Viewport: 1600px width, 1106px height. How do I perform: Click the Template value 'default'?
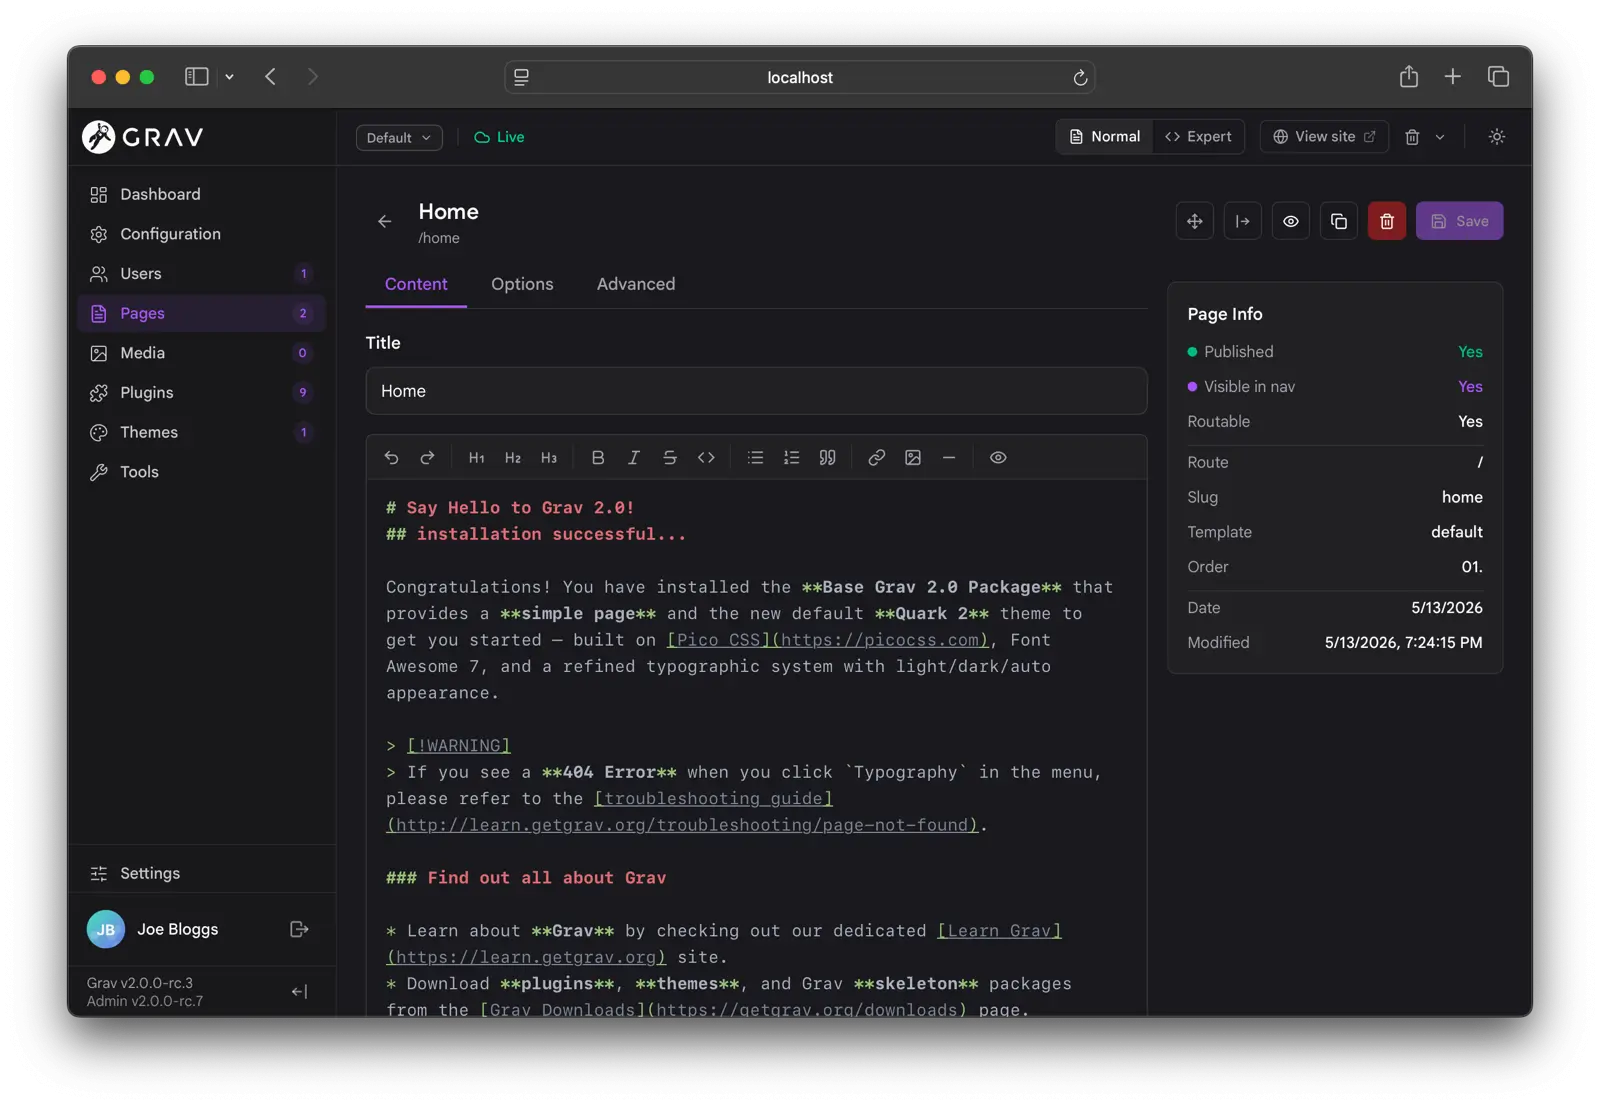click(1456, 532)
